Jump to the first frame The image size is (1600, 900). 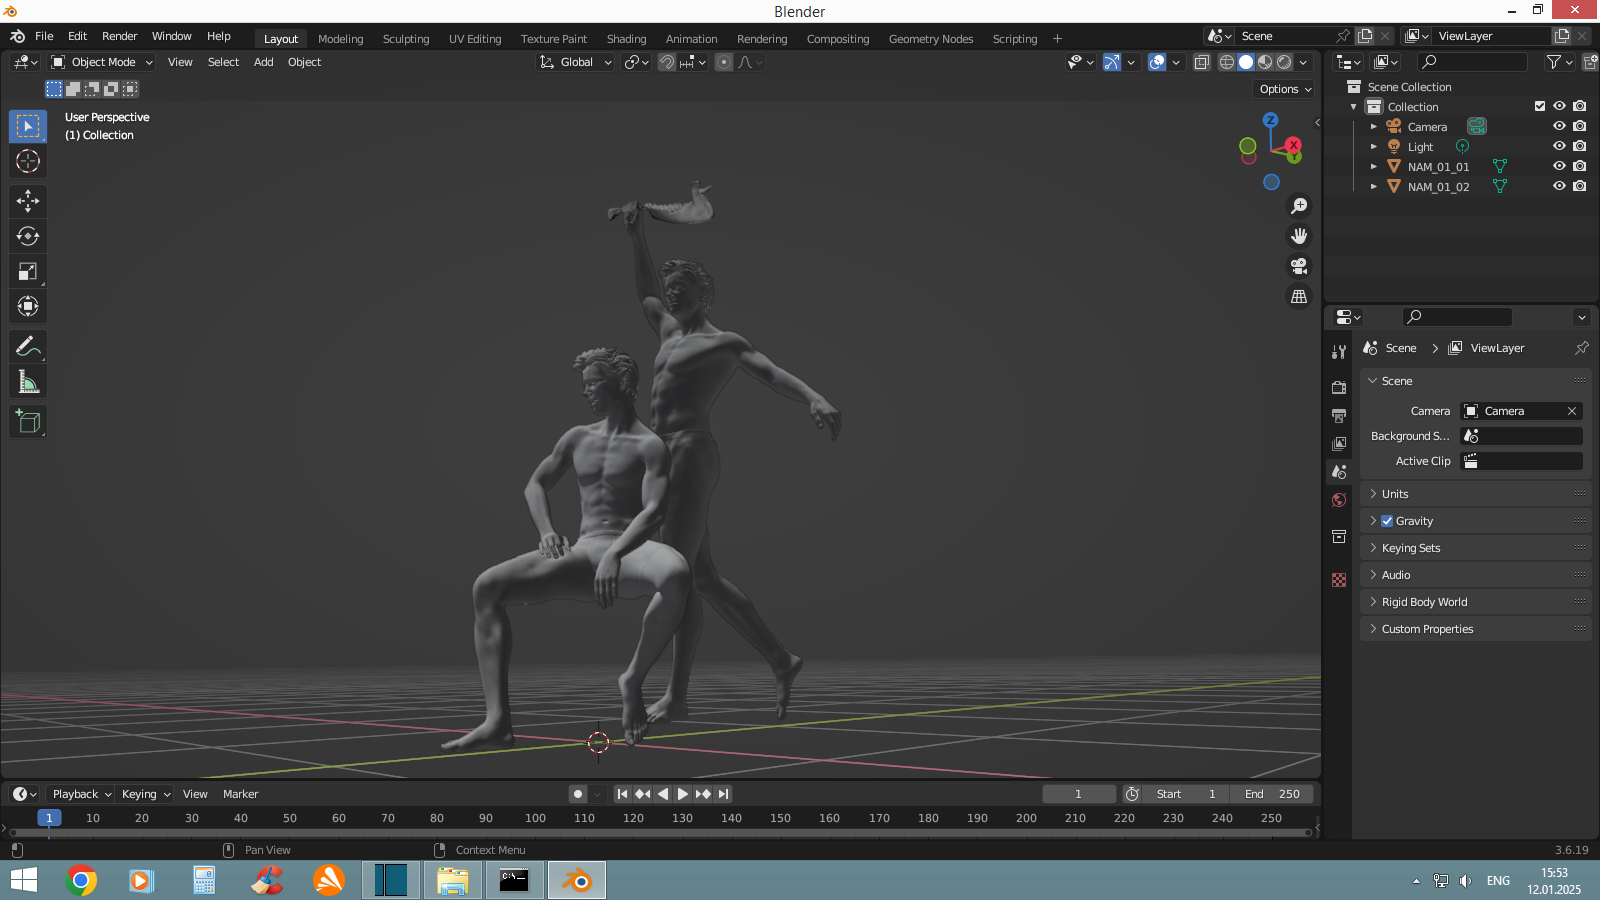pos(622,794)
